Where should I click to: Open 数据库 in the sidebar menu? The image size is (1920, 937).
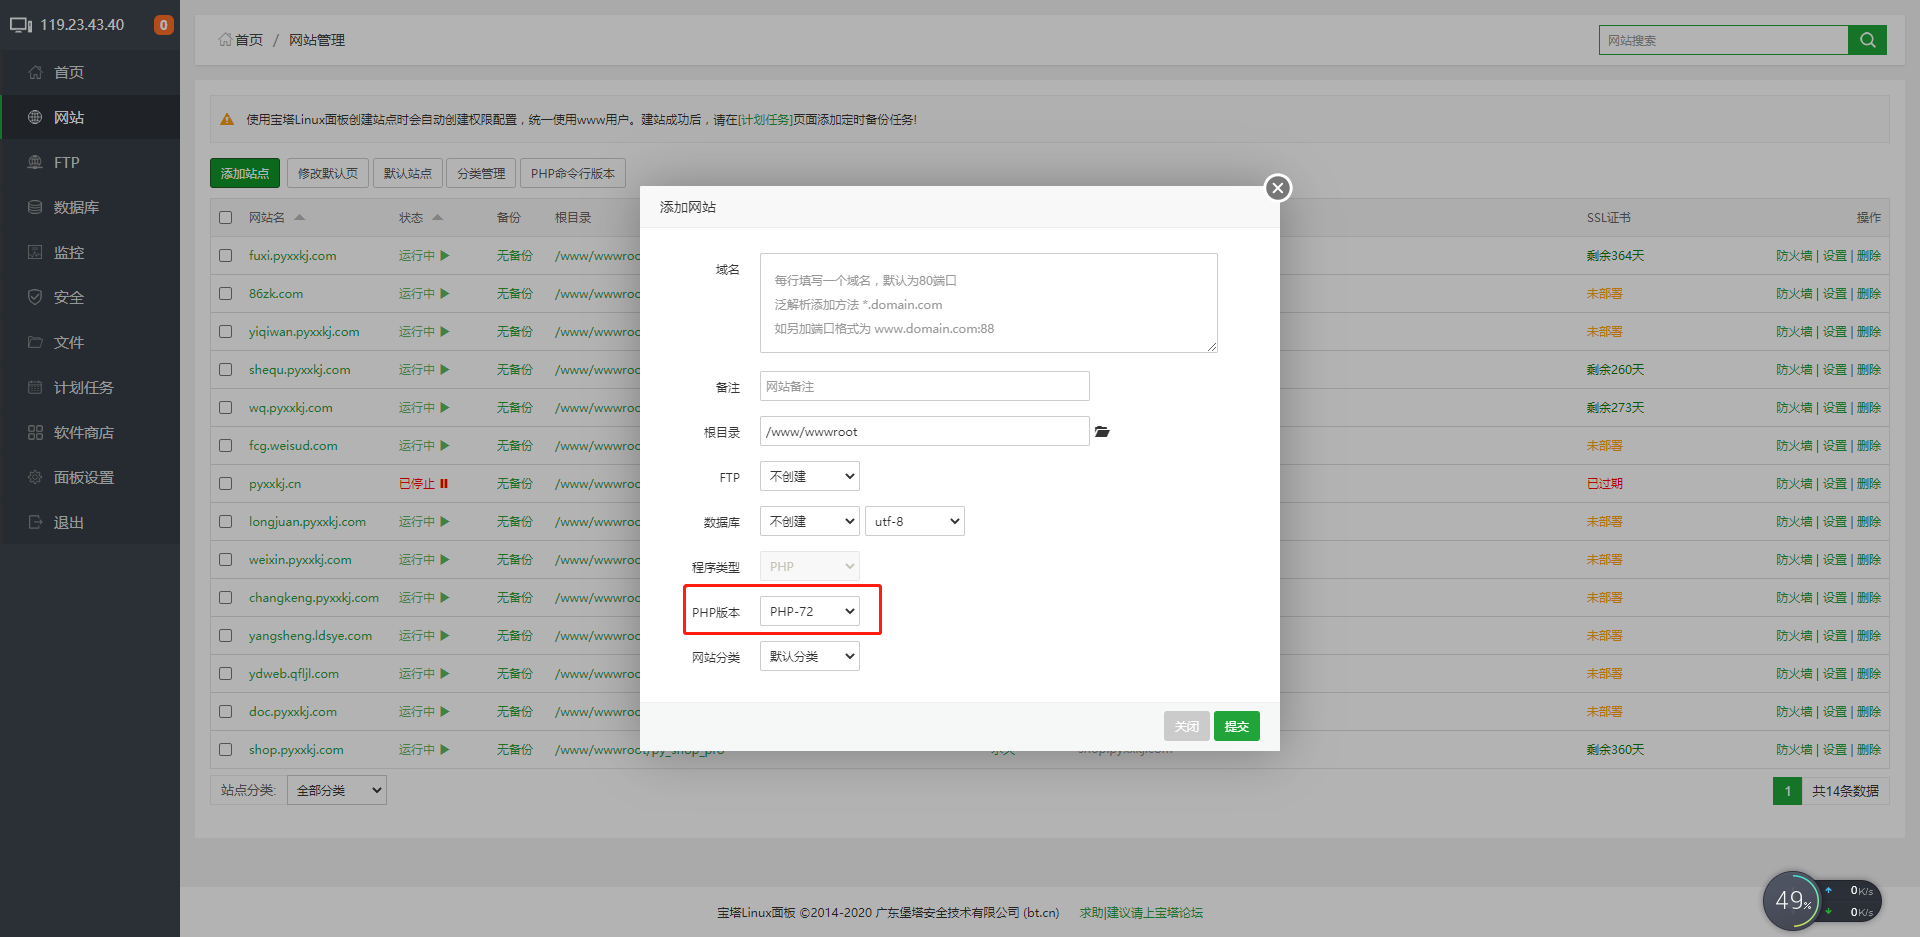[76, 207]
